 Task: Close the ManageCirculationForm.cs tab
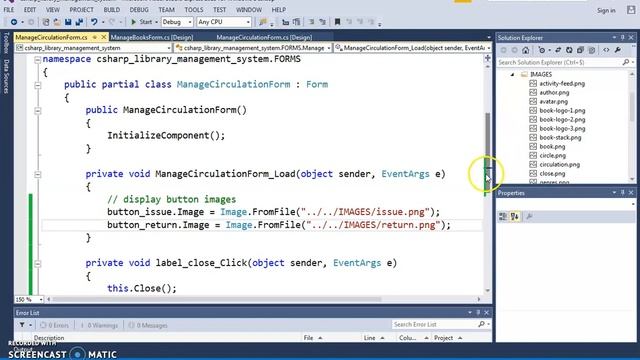(103, 37)
